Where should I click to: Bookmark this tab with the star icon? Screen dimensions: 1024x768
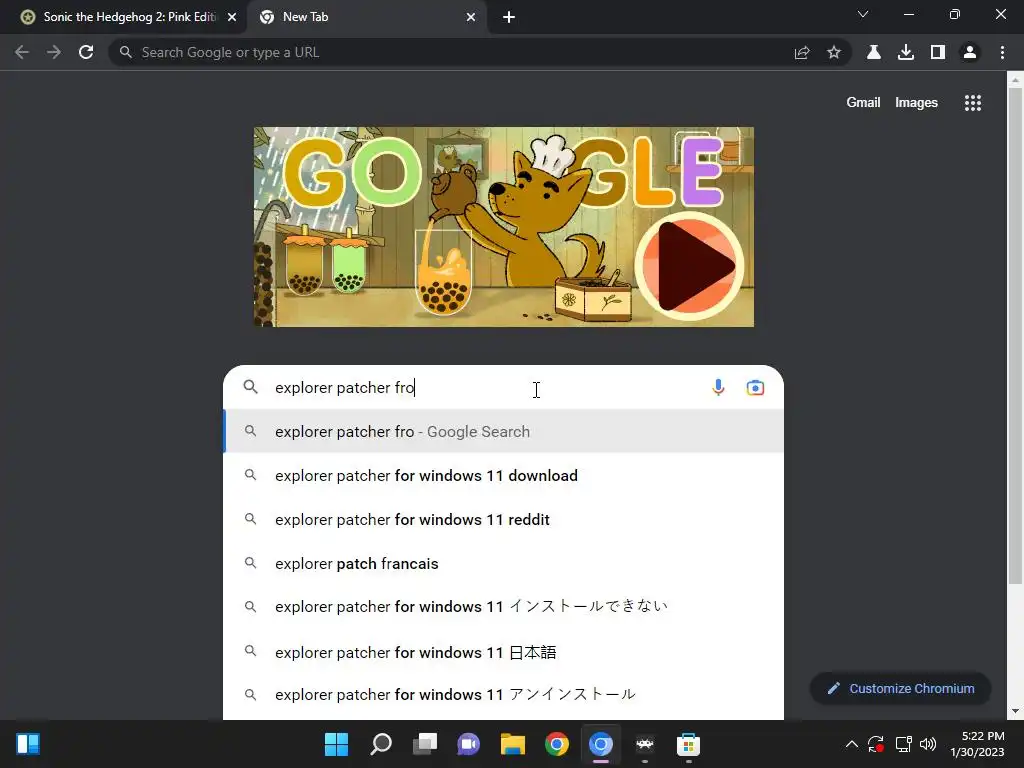pyautogui.click(x=834, y=52)
